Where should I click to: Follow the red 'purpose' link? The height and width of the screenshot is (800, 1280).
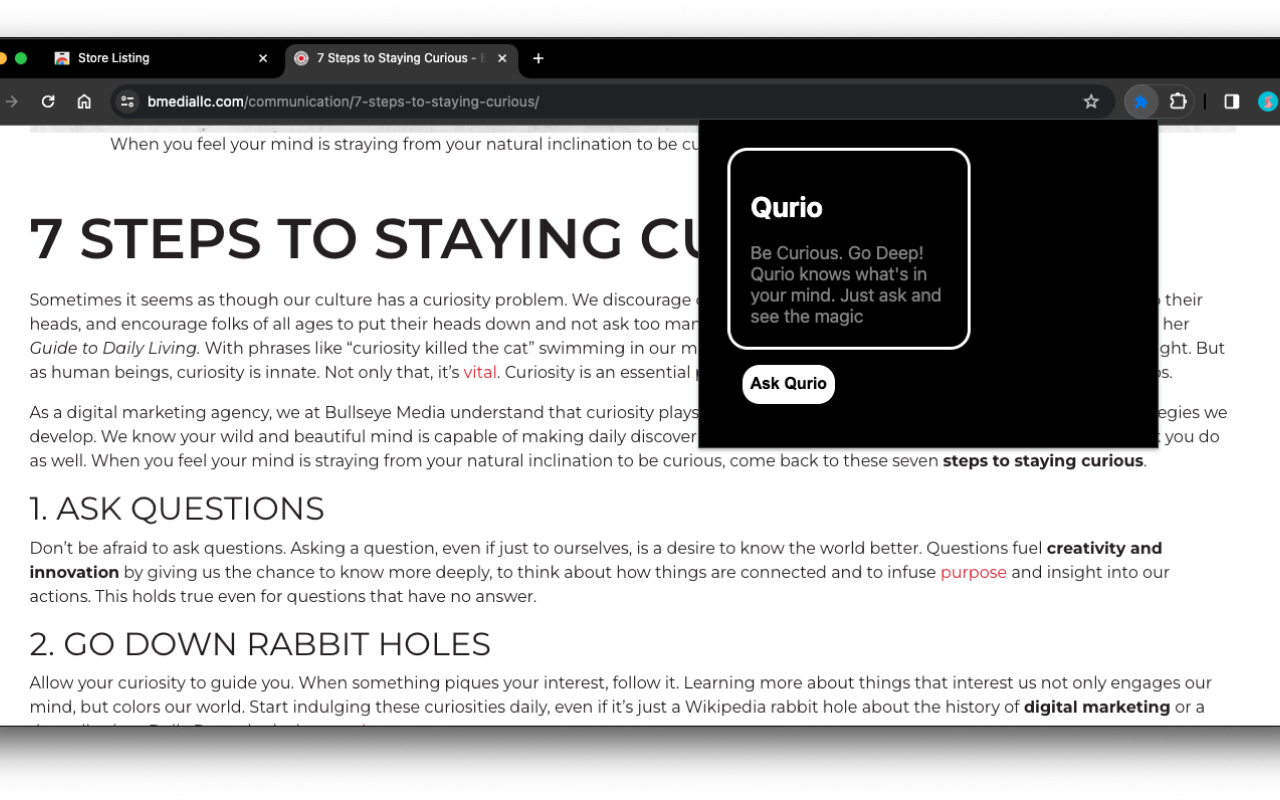(x=973, y=572)
